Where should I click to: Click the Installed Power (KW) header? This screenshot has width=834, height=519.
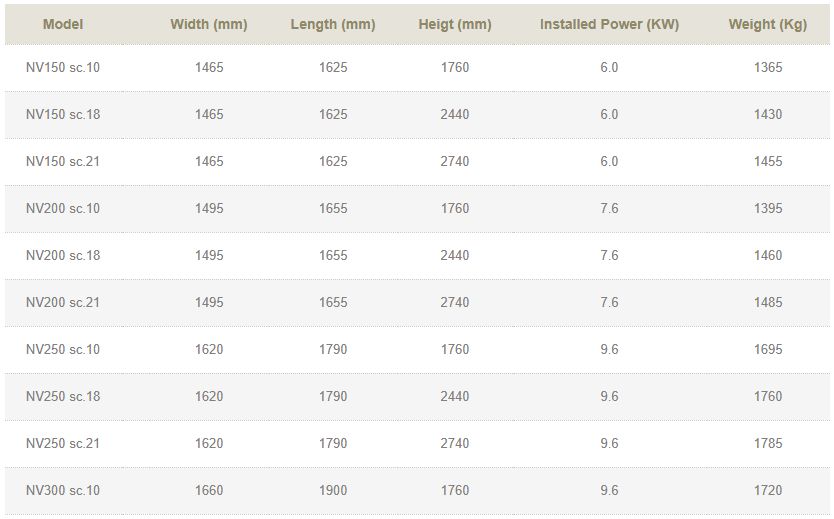pyautogui.click(x=609, y=24)
